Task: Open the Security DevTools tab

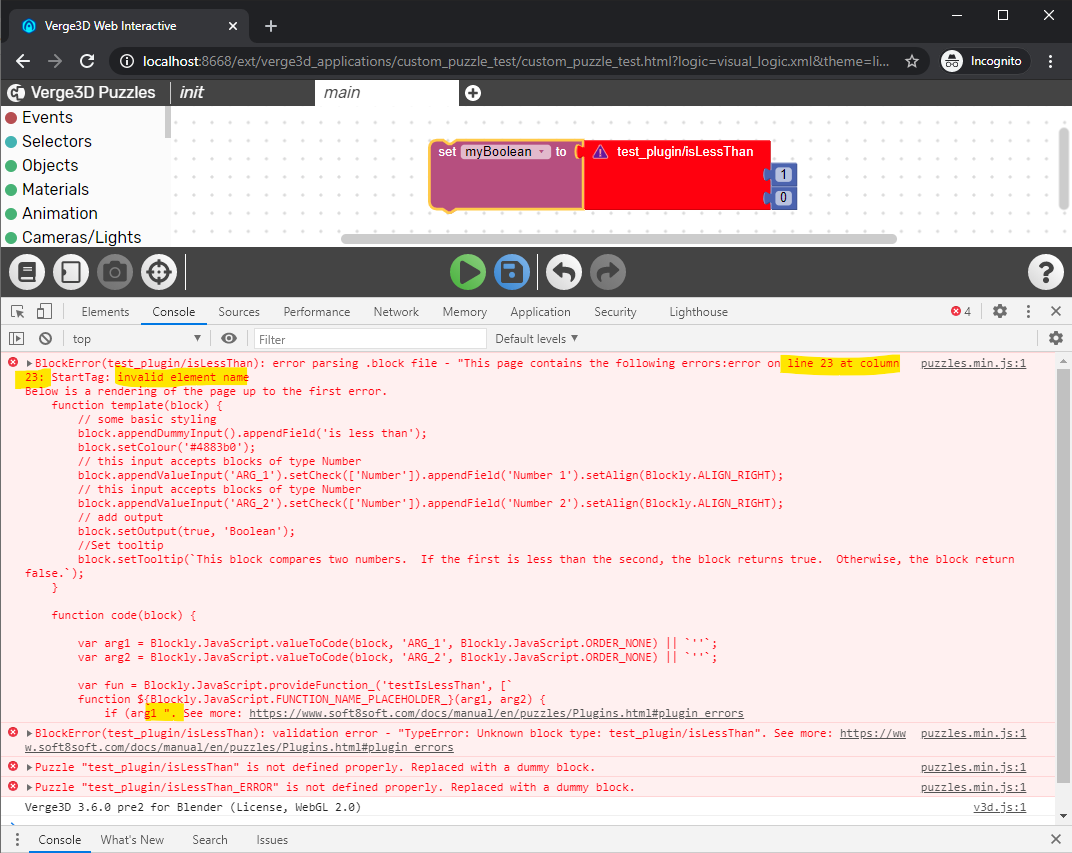Action: [615, 312]
